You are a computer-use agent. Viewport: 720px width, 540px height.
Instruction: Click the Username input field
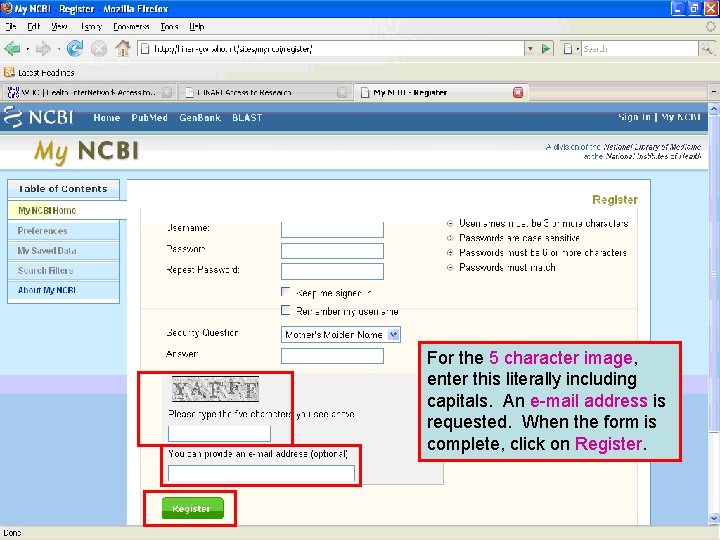332,229
